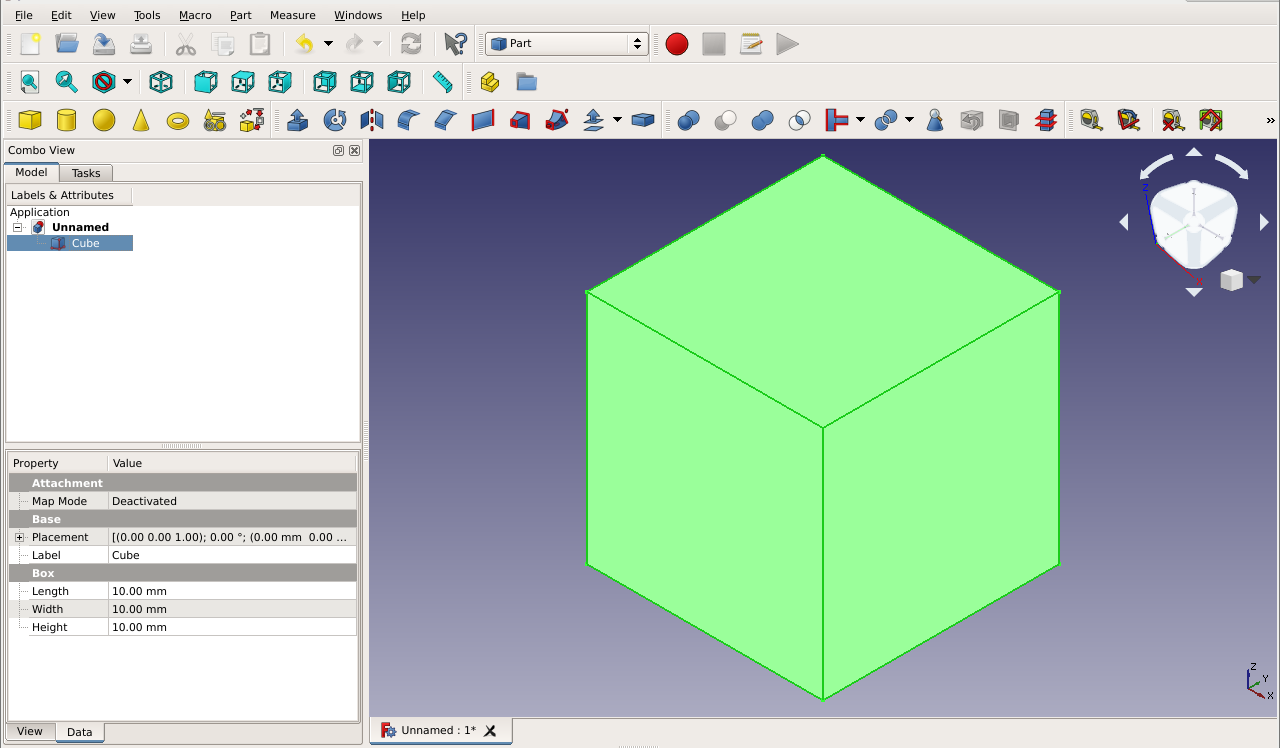Set view to isometric
The height and width of the screenshot is (748, 1280).
point(161,82)
